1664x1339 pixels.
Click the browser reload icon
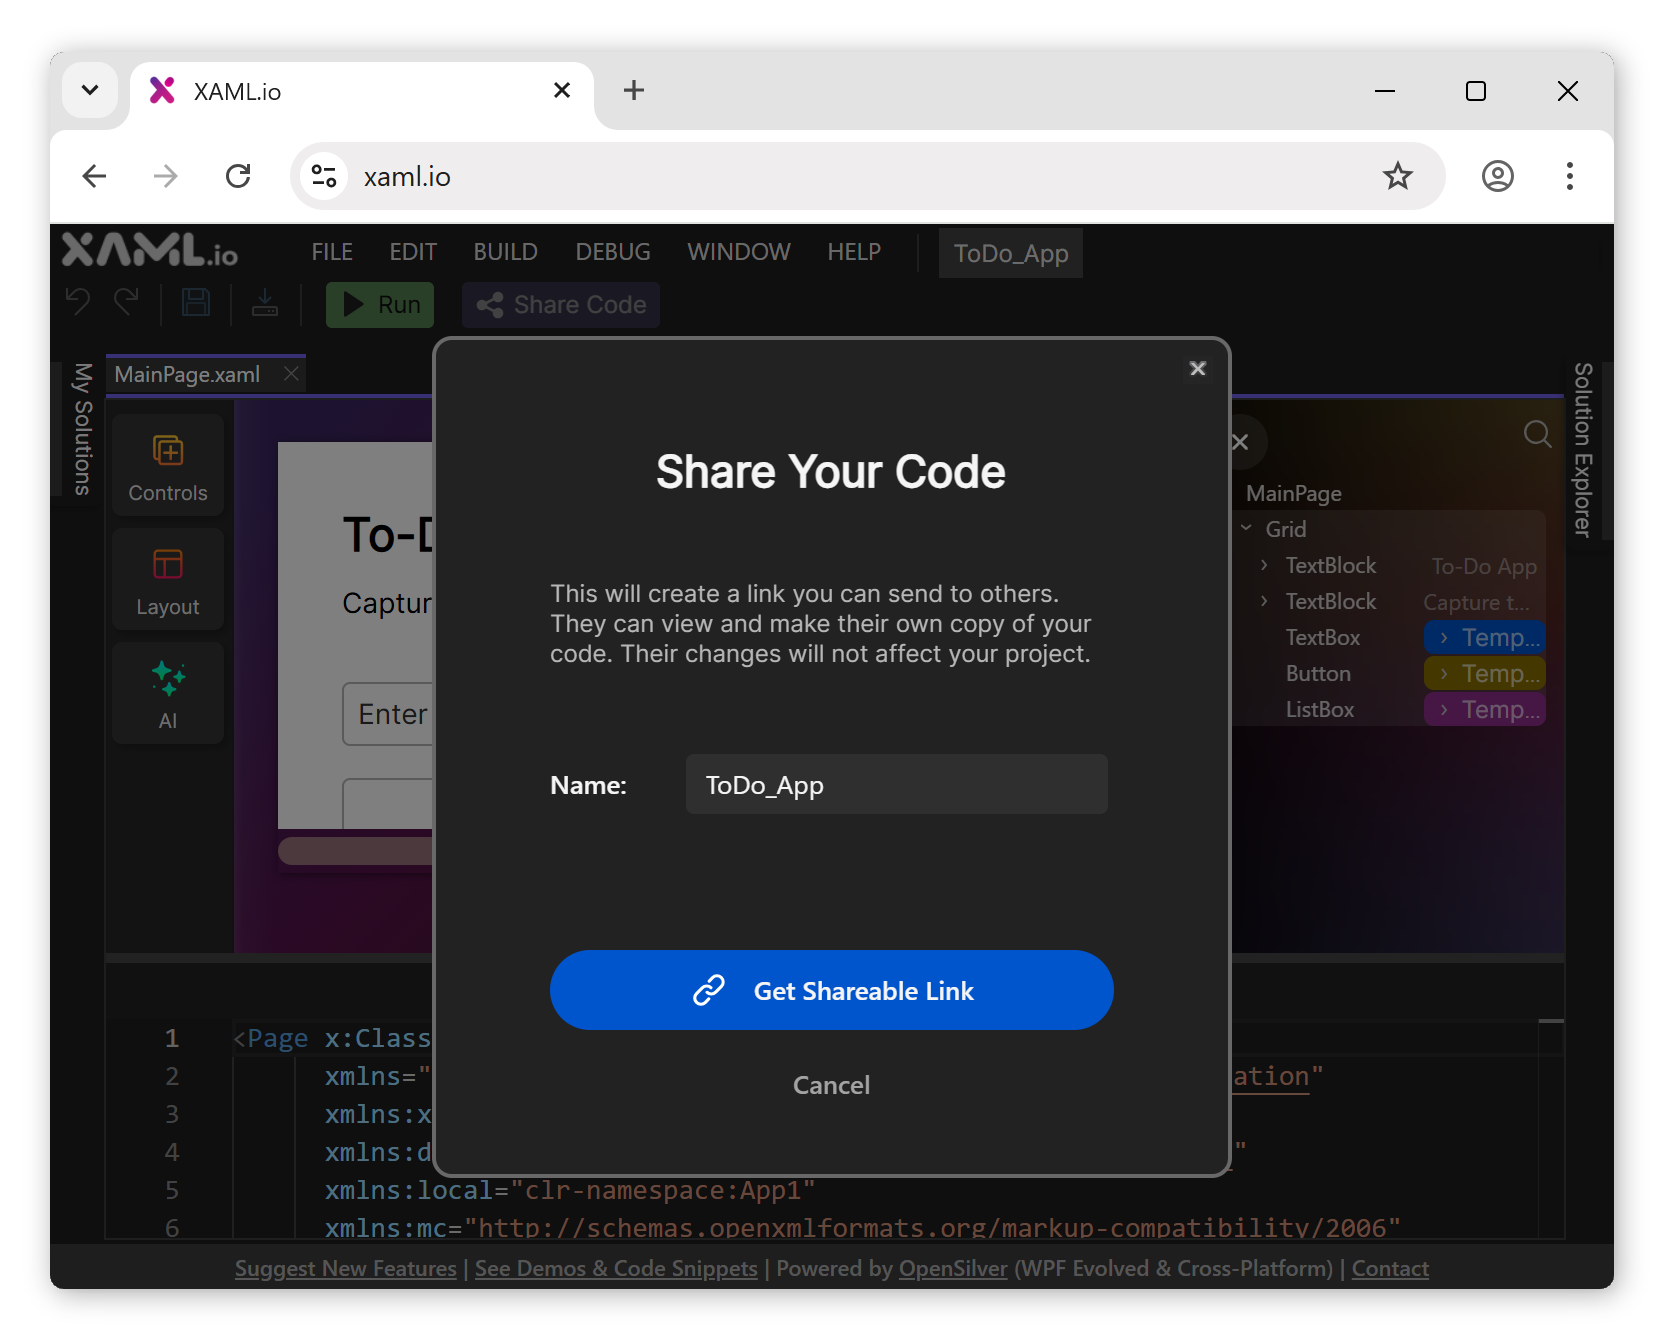(x=238, y=176)
